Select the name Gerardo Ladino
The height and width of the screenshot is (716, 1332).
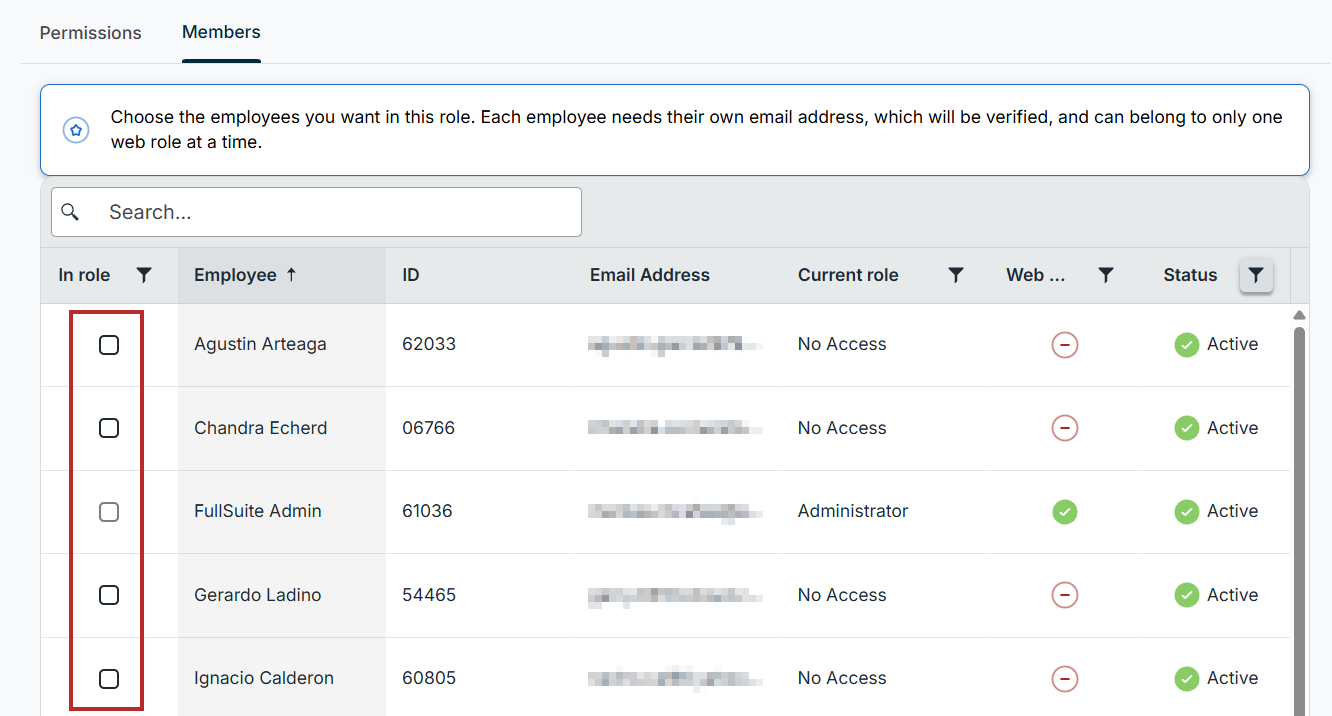click(x=258, y=595)
